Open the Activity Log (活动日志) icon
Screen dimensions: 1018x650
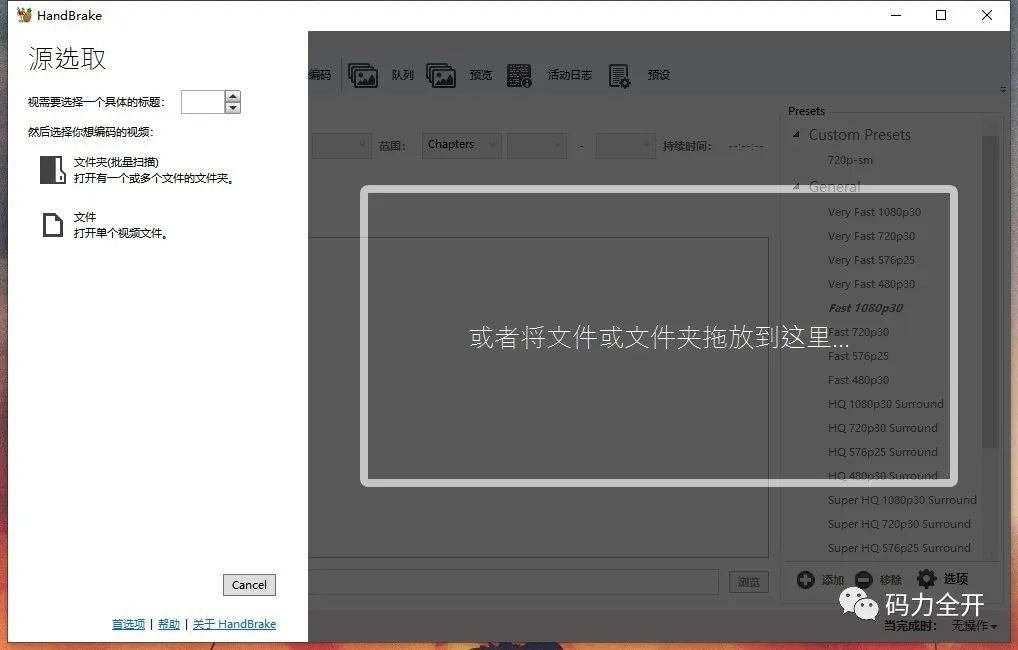(x=519, y=75)
